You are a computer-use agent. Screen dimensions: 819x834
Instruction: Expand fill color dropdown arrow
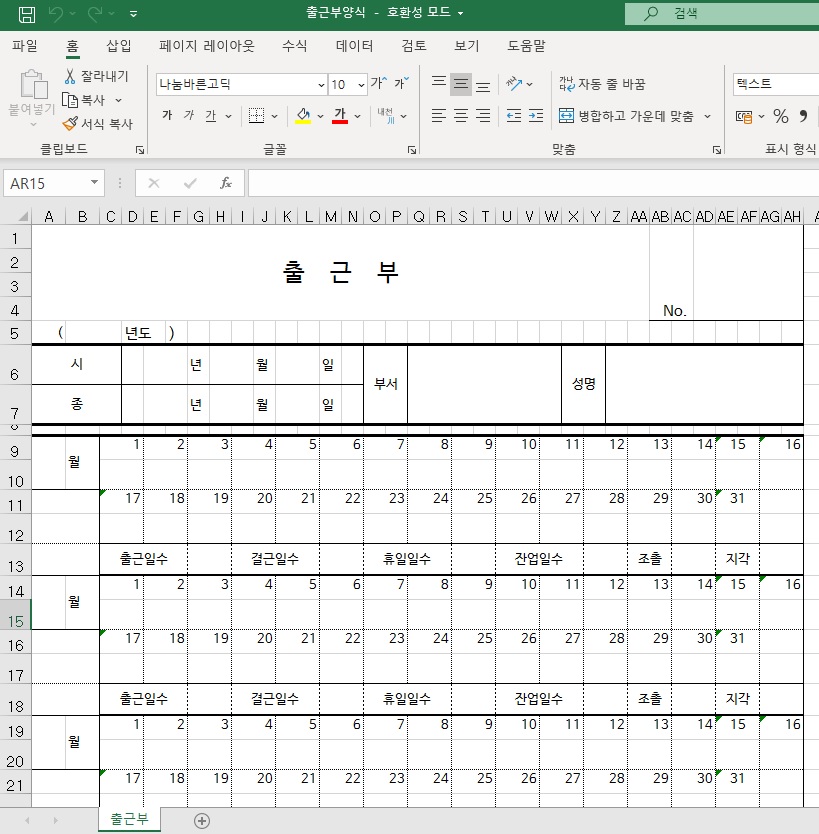[x=320, y=115]
